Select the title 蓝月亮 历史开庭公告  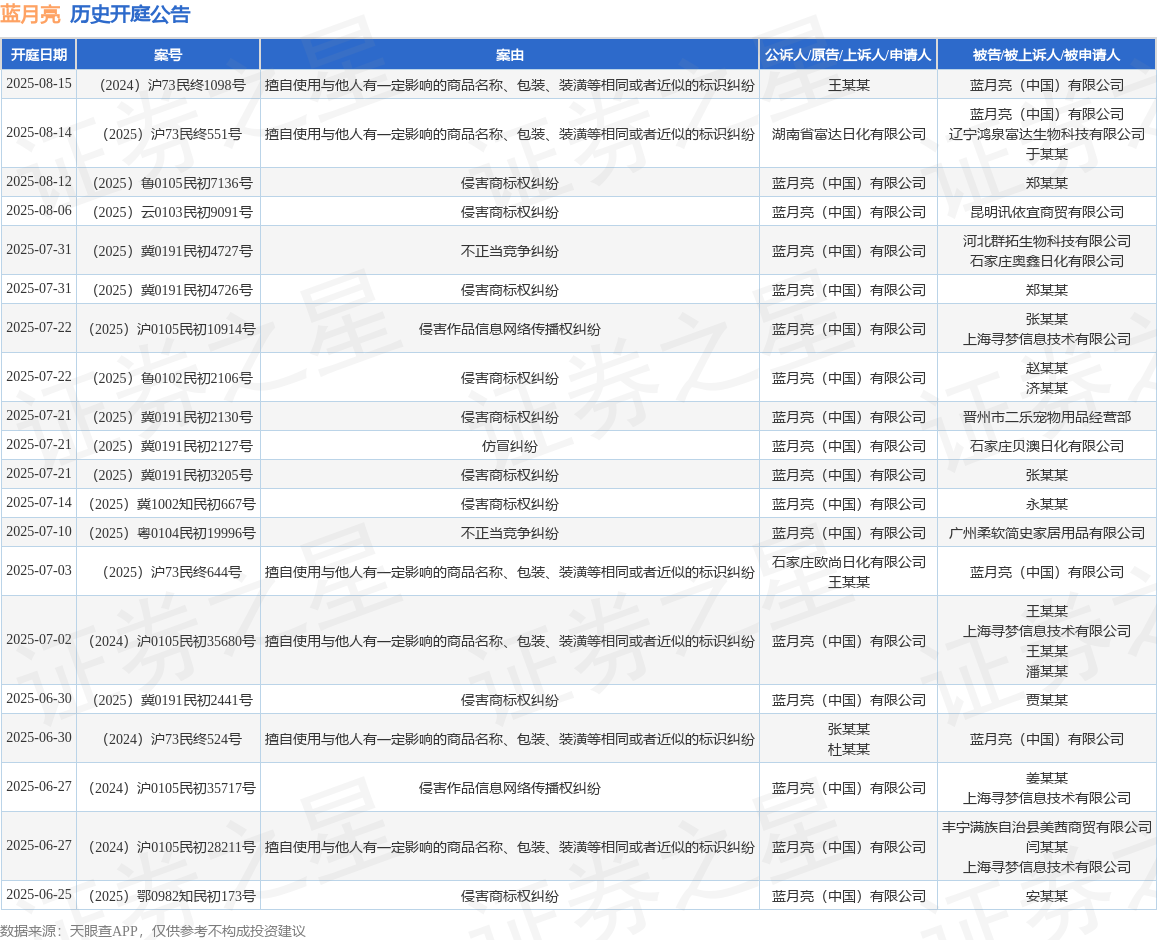click(x=95, y=14)
